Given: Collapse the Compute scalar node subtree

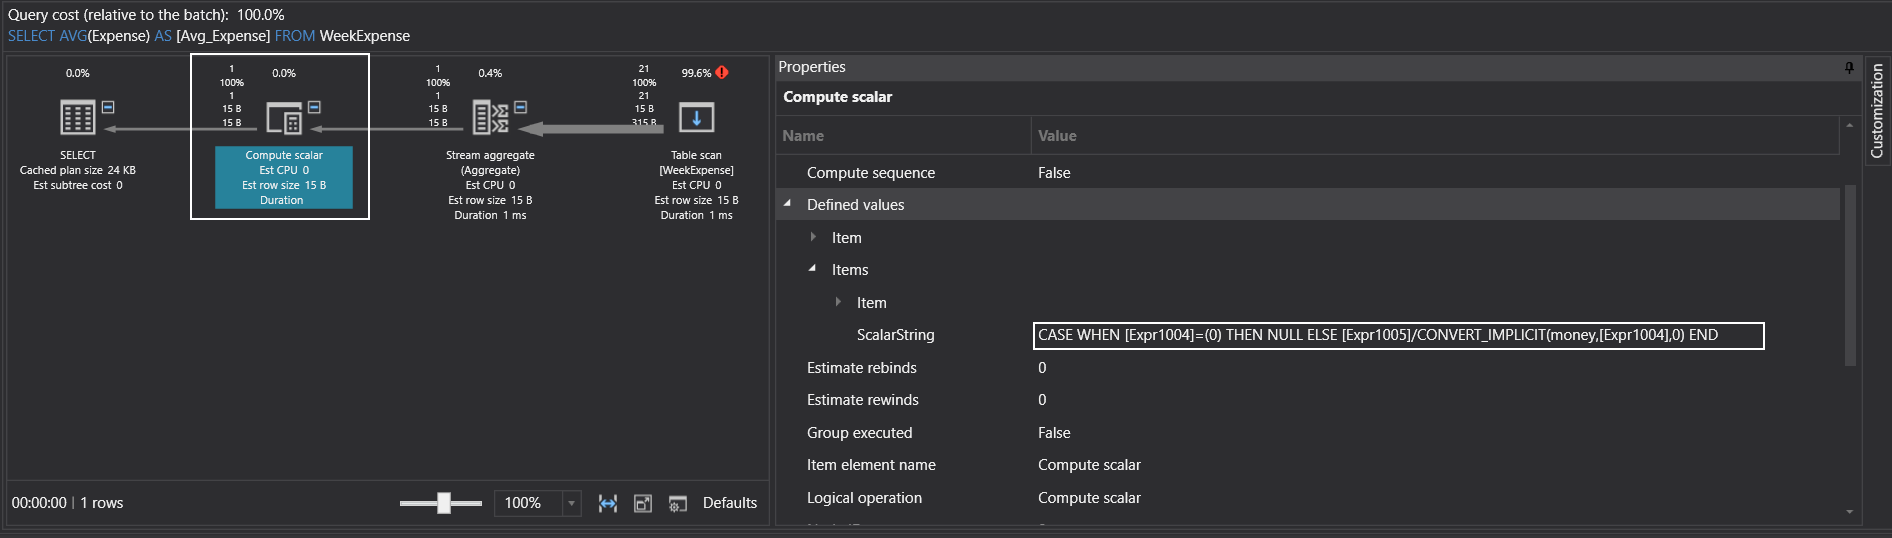Looking at the screenshot, I should tap(314, 107).
